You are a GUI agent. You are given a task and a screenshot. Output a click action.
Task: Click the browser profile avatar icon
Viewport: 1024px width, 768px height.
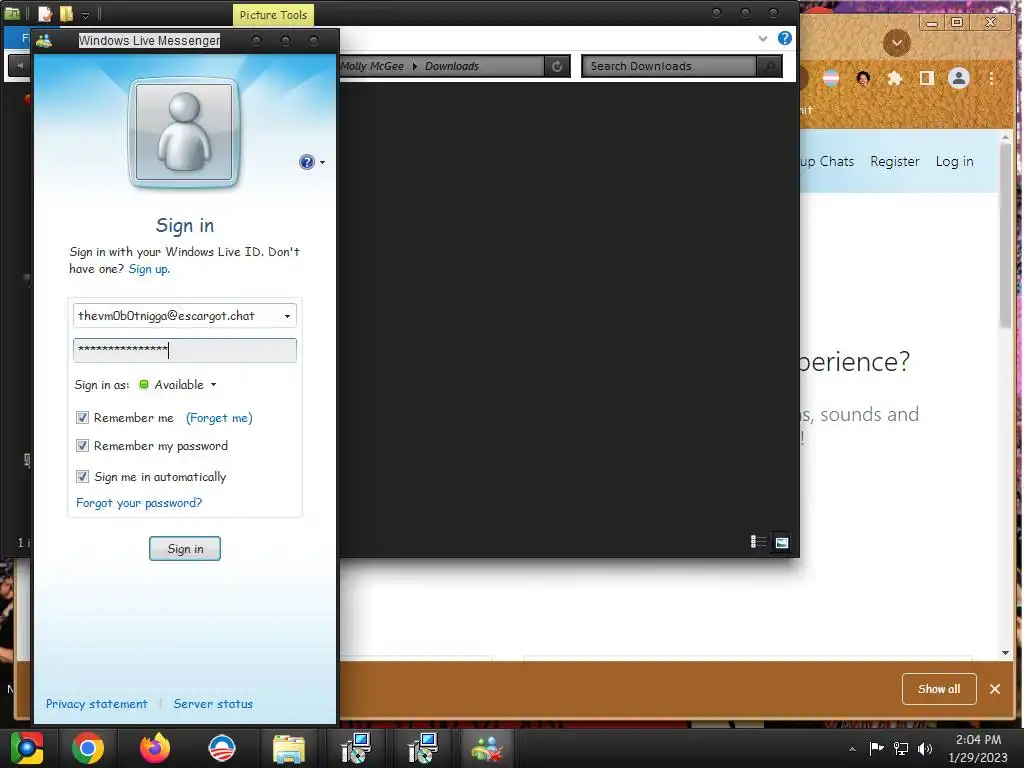(959, 78)
